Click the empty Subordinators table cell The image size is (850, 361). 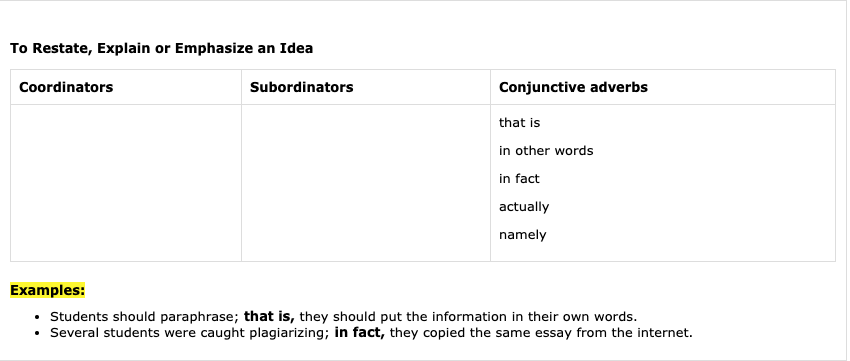[x=366, y=183]
